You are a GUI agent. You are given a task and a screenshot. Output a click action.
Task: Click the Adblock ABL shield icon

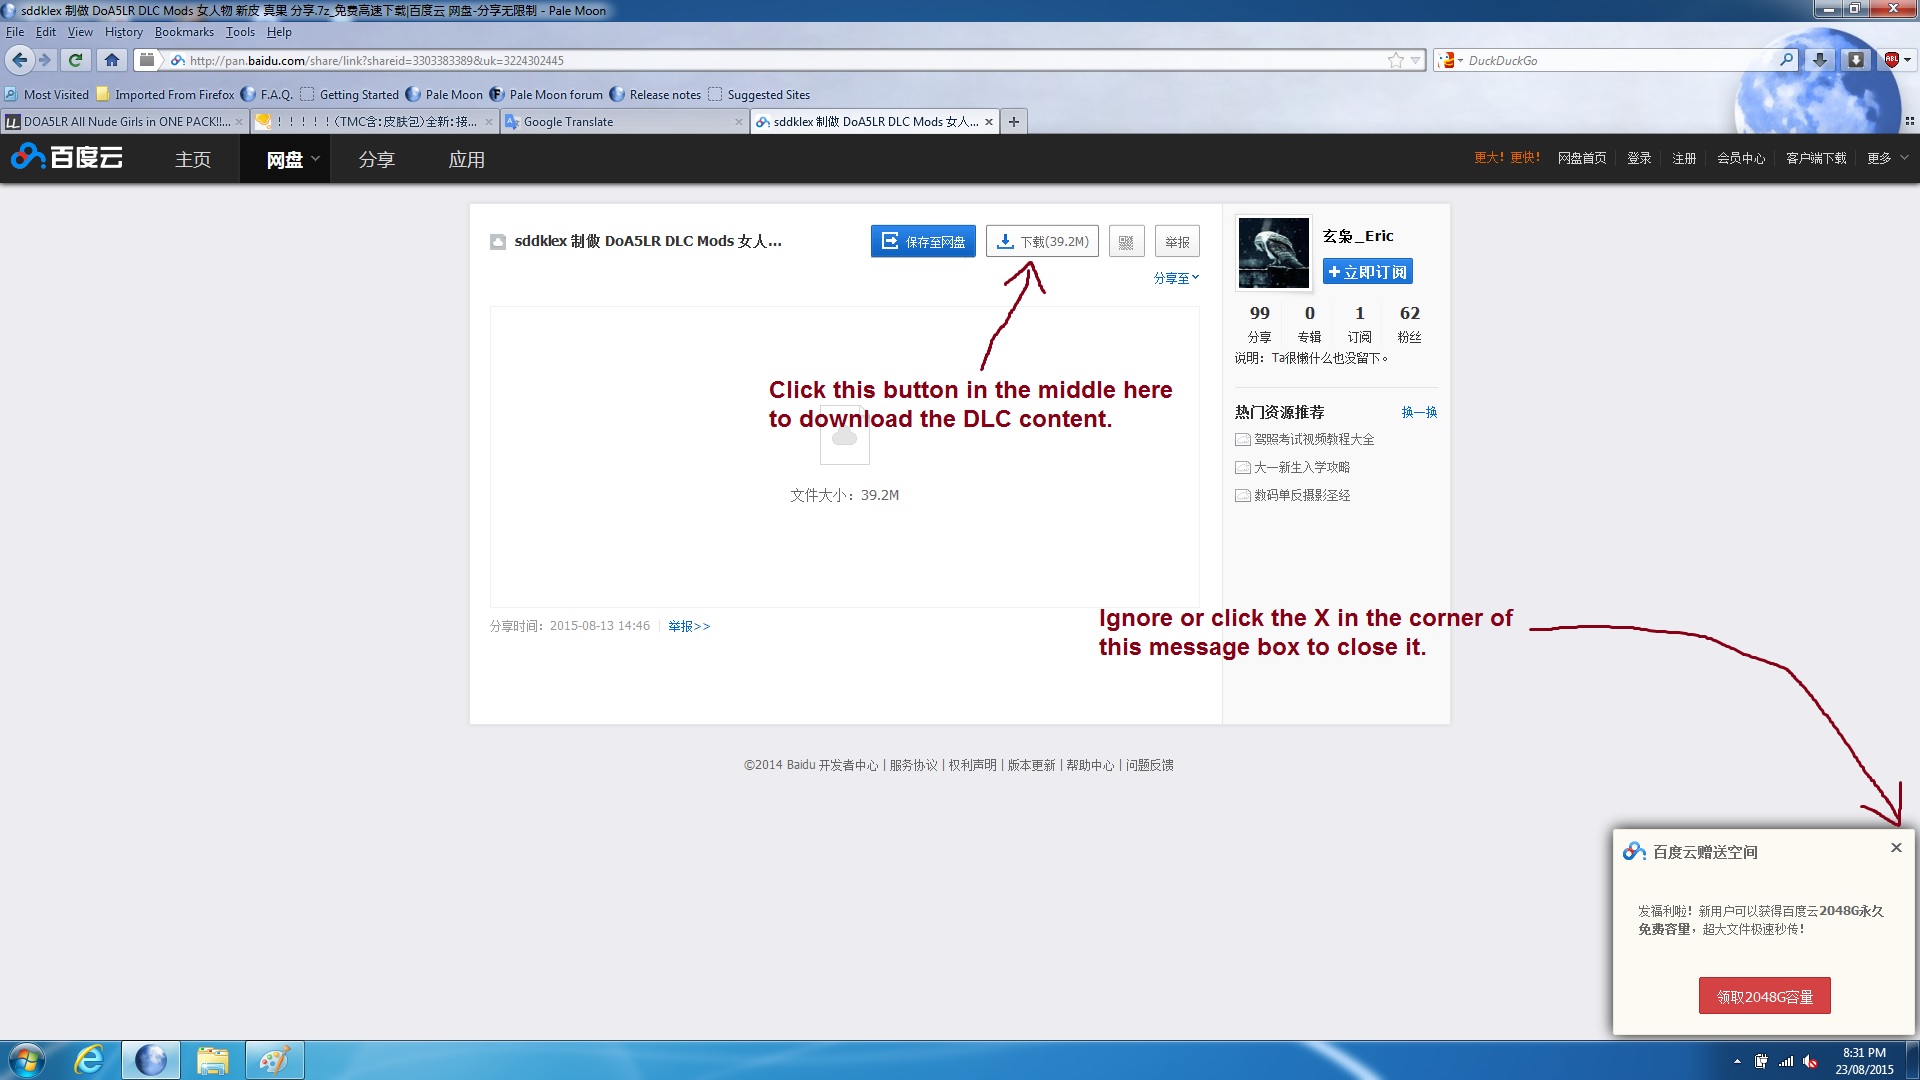click(1892, 60)
